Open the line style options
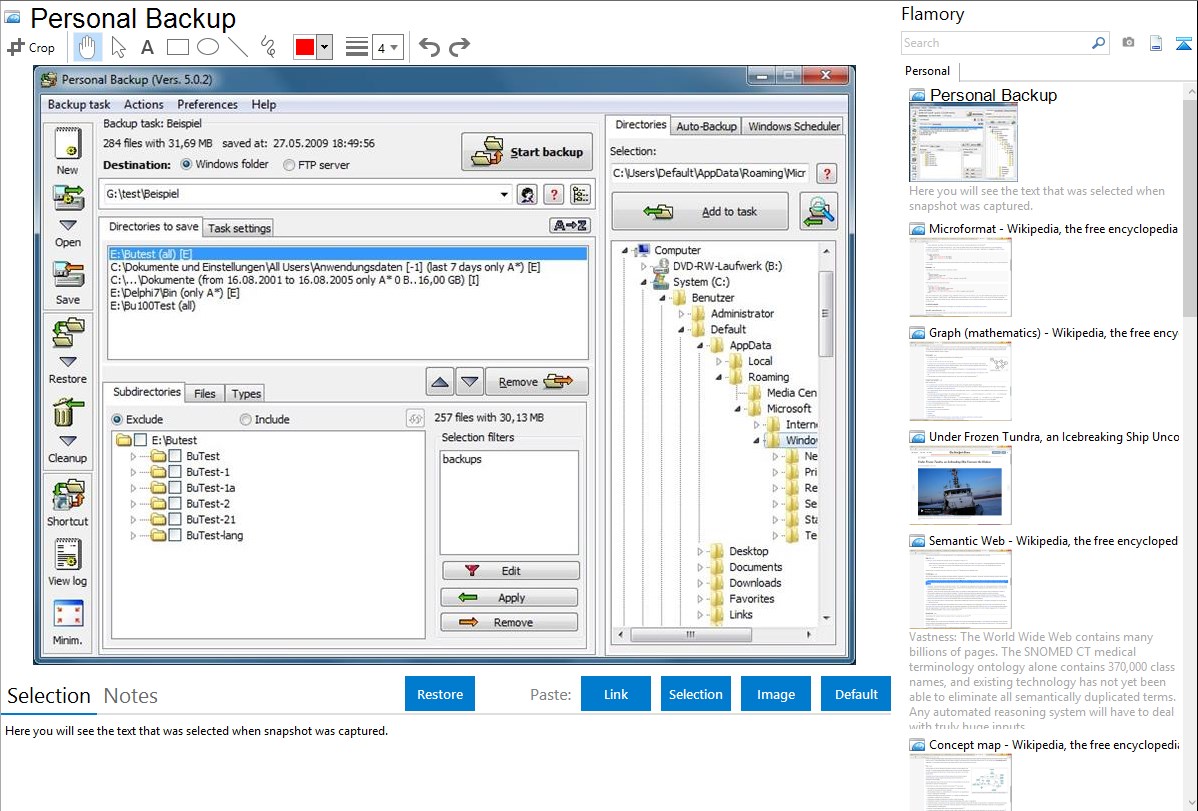This screenshot has height=811, width=1198. pyautogui.click(x=356, y=47)
